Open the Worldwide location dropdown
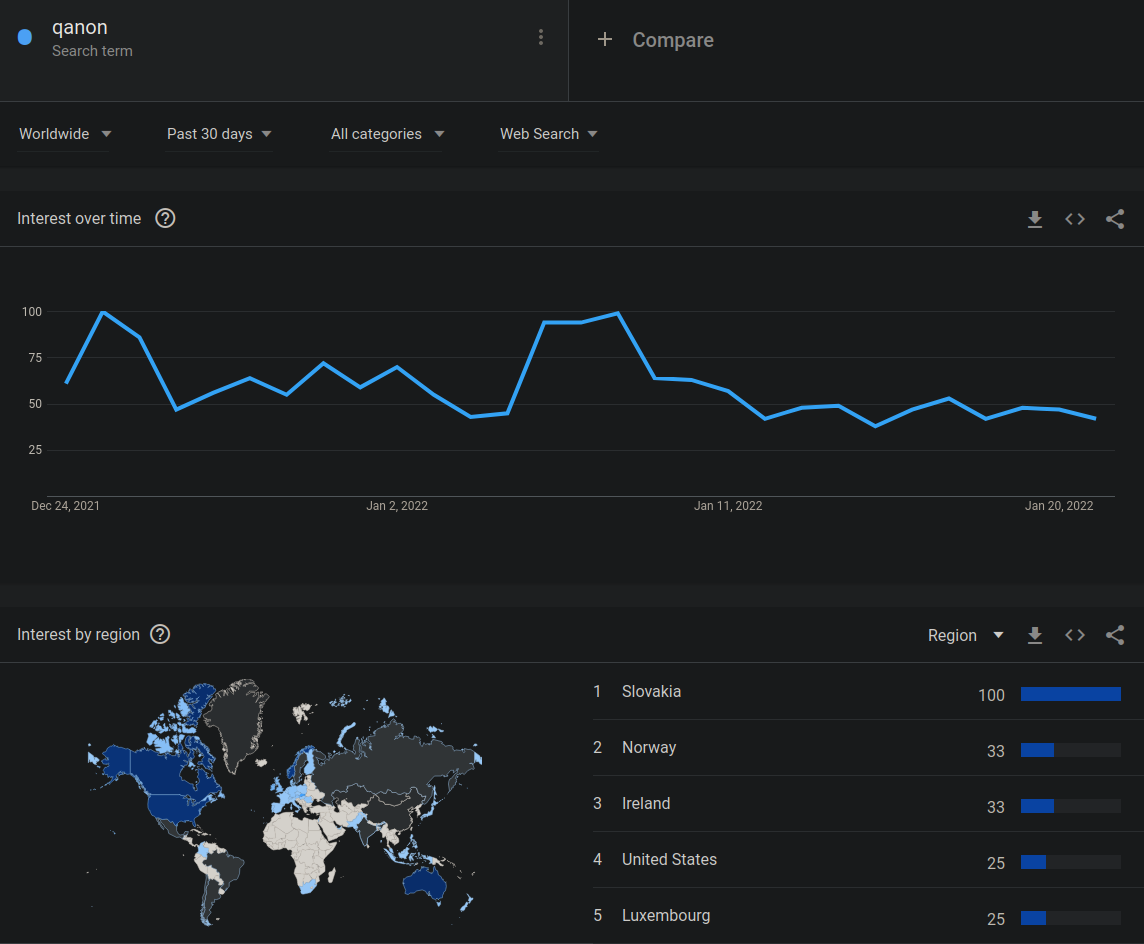 point(64,134)
